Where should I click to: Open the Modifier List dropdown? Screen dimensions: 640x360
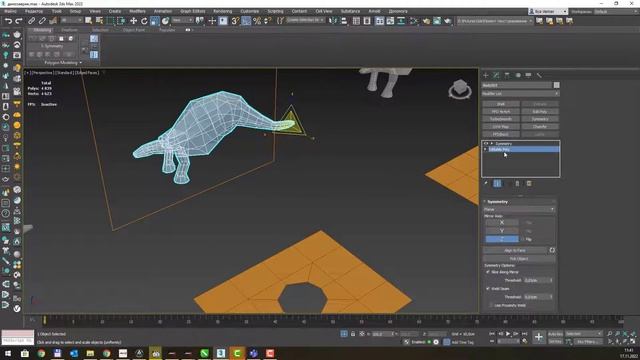(x=520, y=93)
